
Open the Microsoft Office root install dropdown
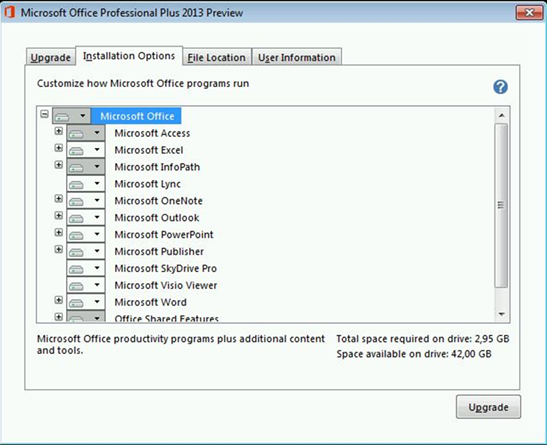[x=83, y=115]
